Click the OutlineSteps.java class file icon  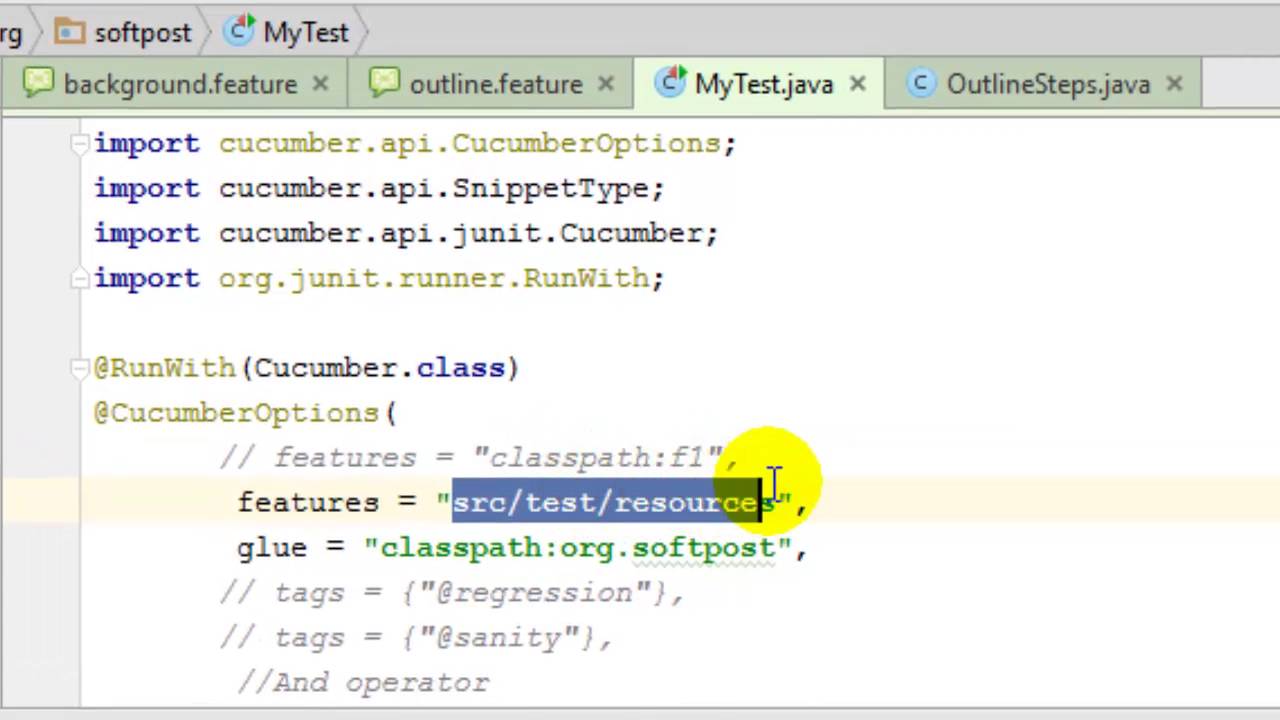point(921,84)
